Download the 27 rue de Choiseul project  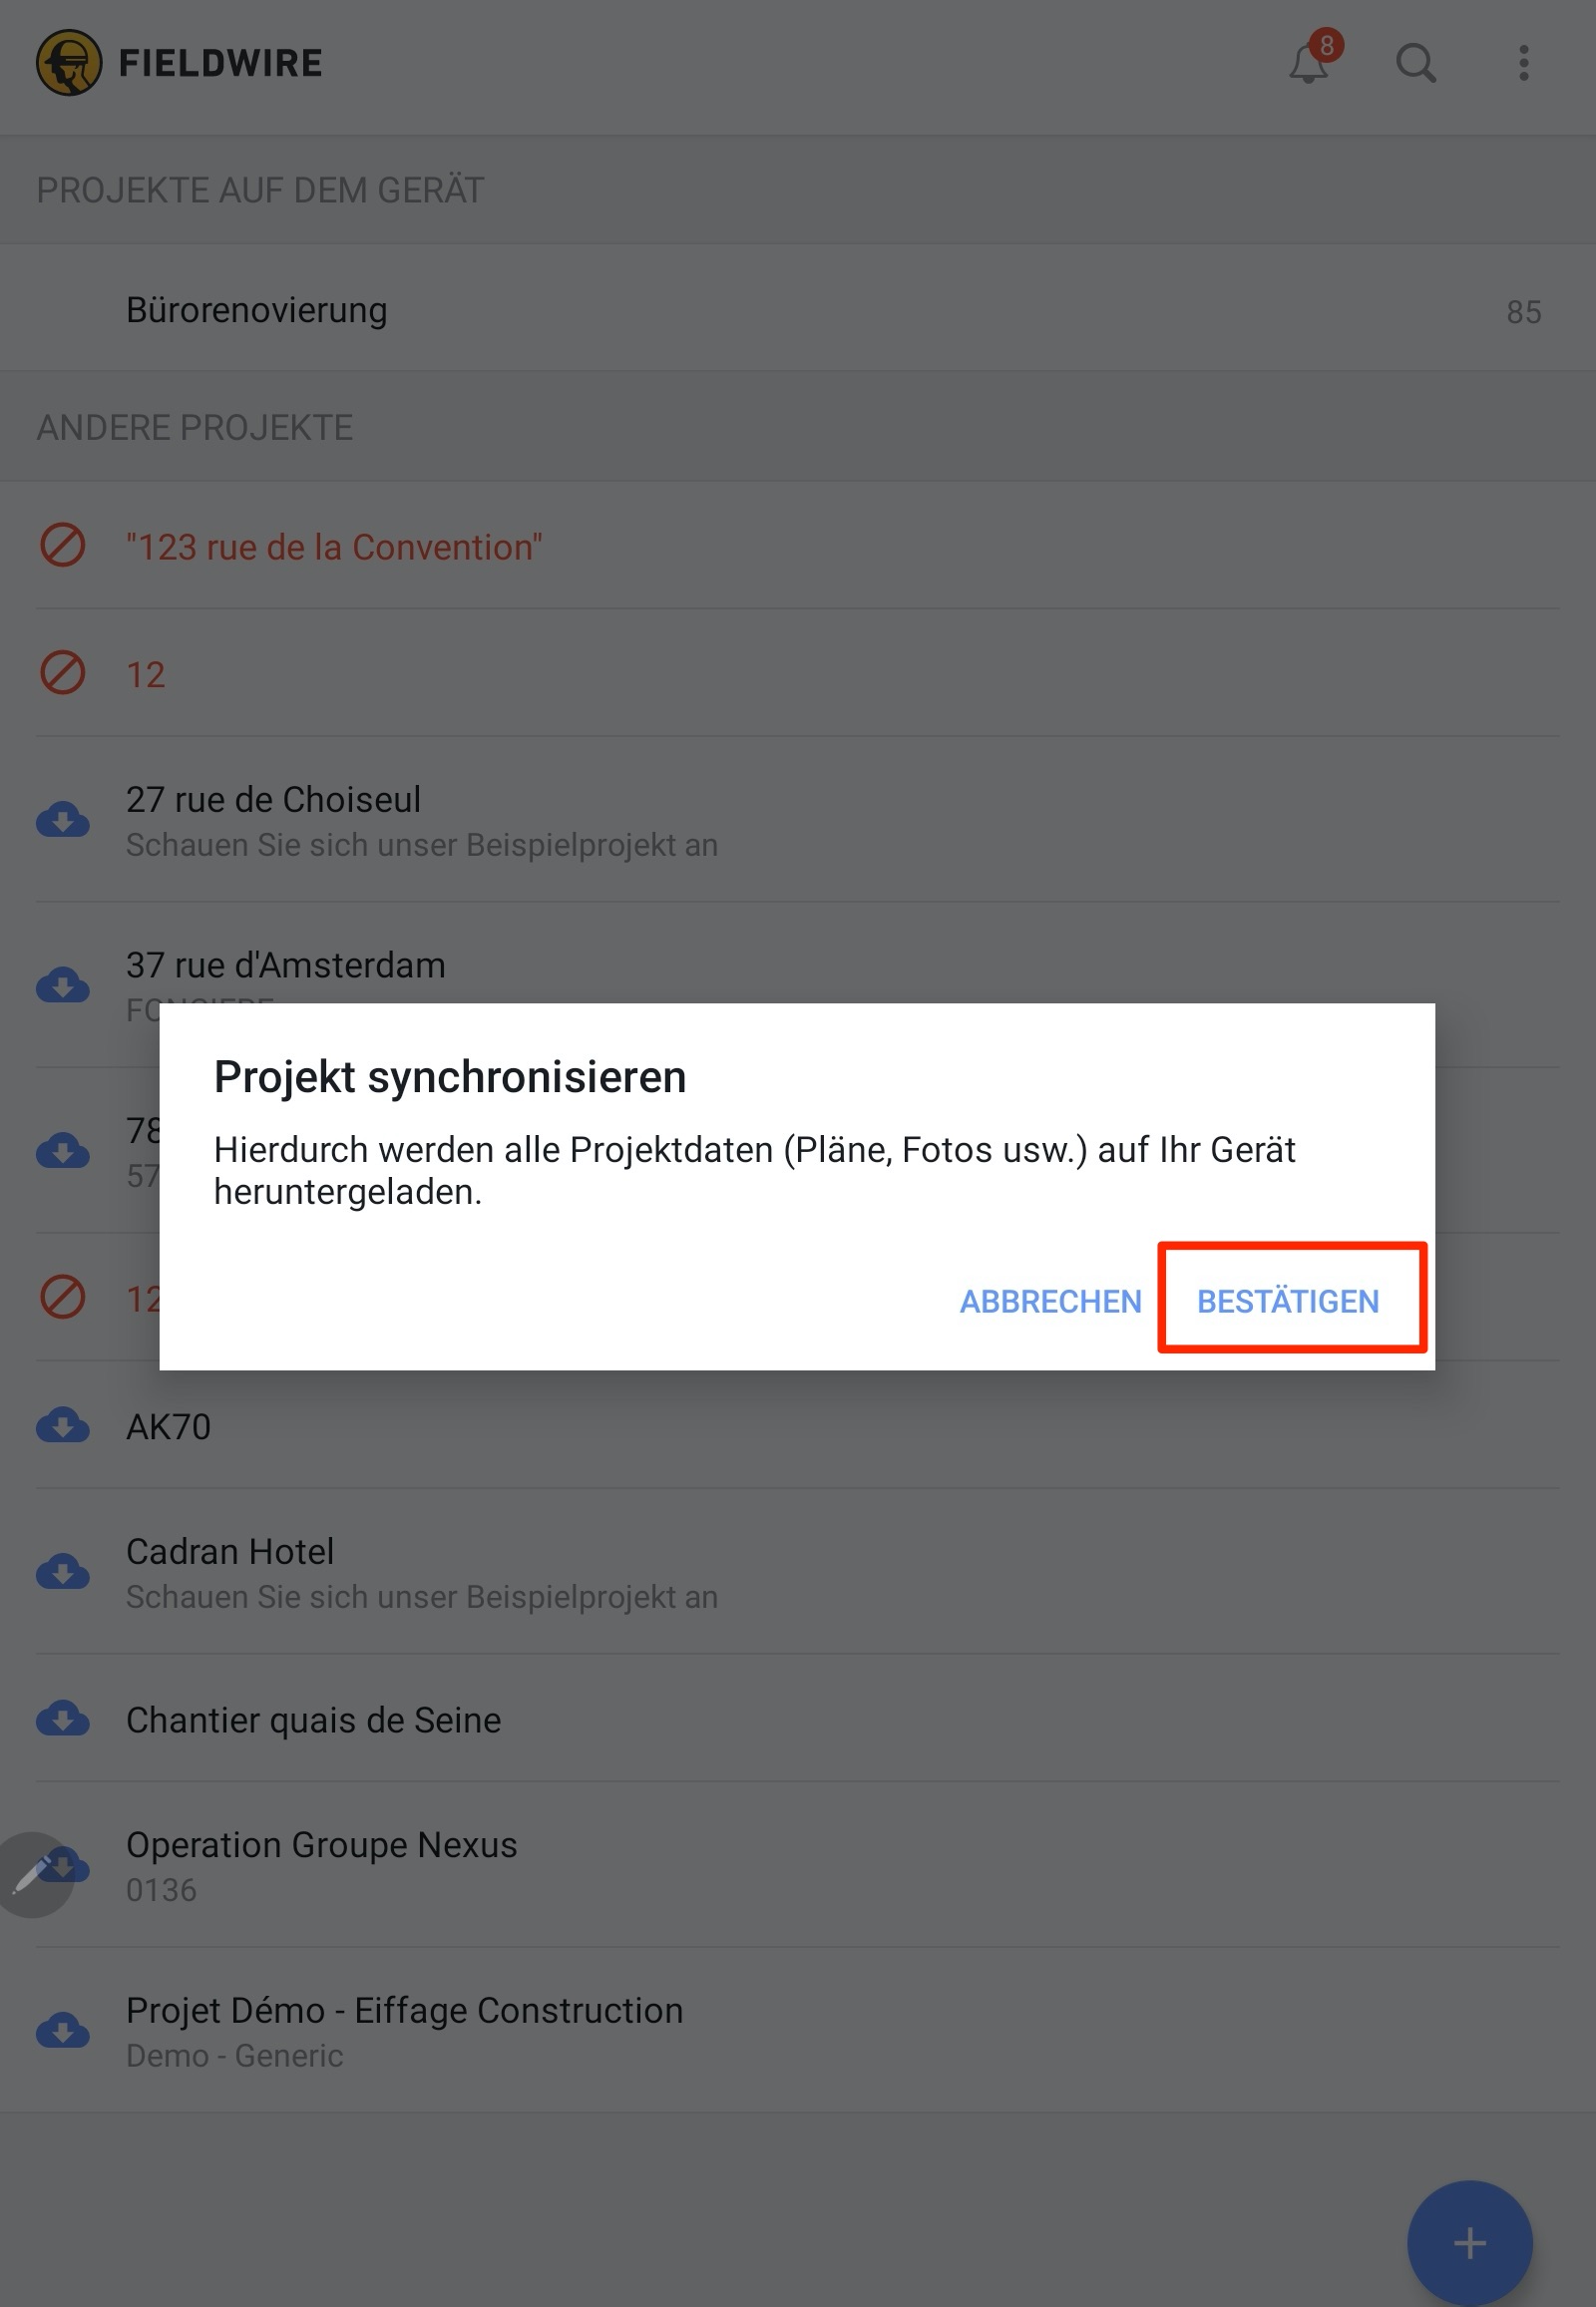[63, 820]
